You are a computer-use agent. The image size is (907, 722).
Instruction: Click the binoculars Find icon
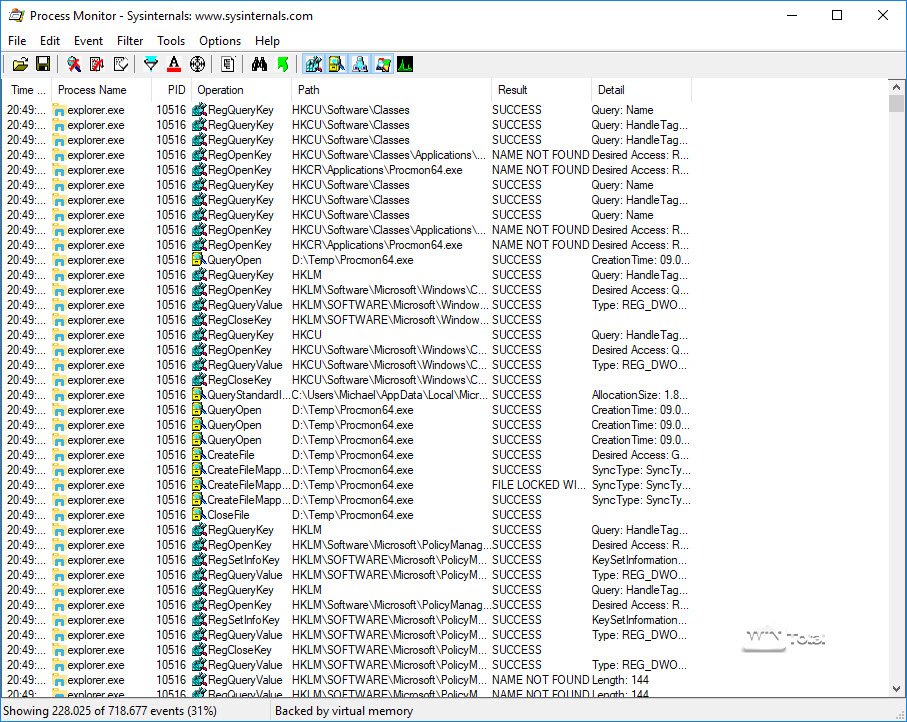259,65
